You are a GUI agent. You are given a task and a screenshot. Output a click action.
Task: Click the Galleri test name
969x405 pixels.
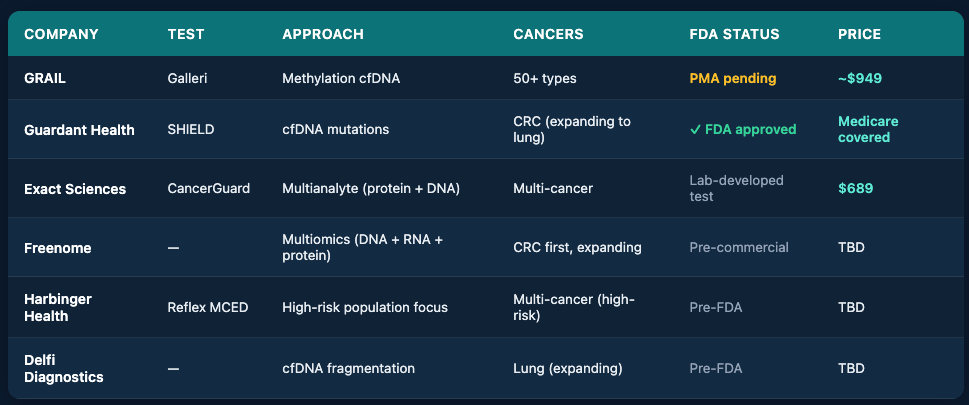point(188,78)
